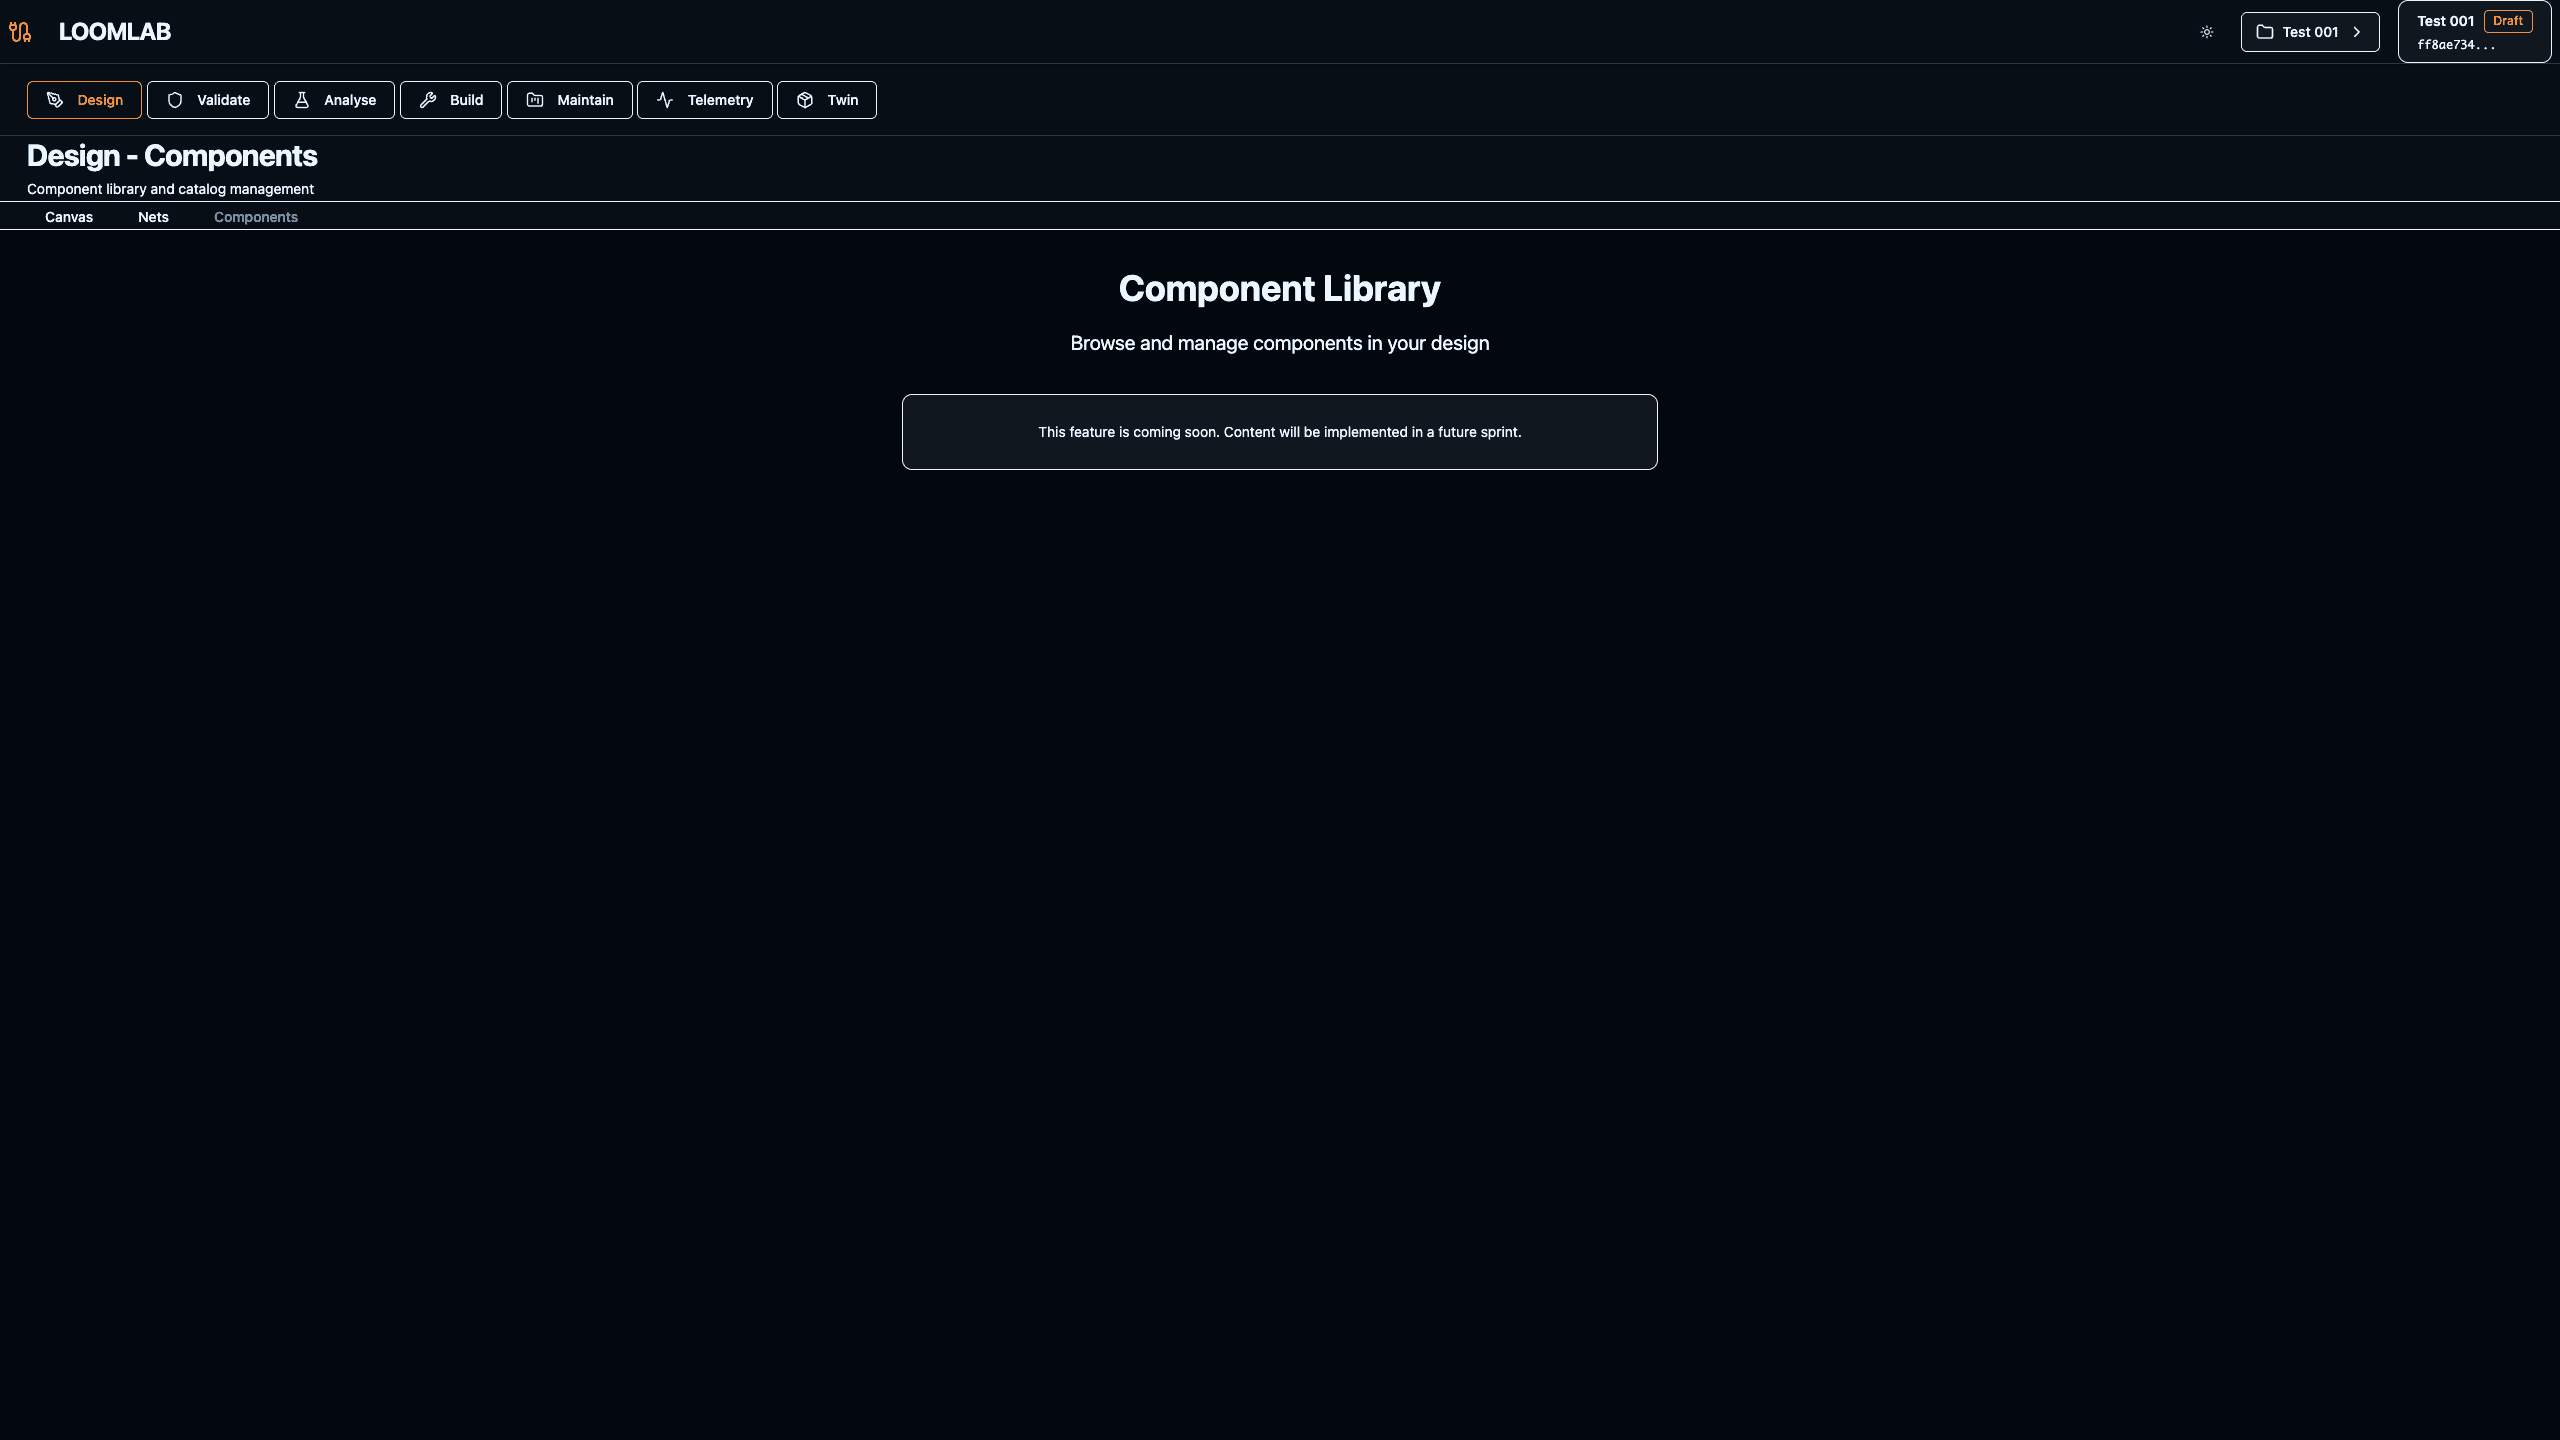Click the LOOMLAB cable logo icon
Viewport: 2560px width, 1440px height.
pyautogui.click(x=20, y=31)
